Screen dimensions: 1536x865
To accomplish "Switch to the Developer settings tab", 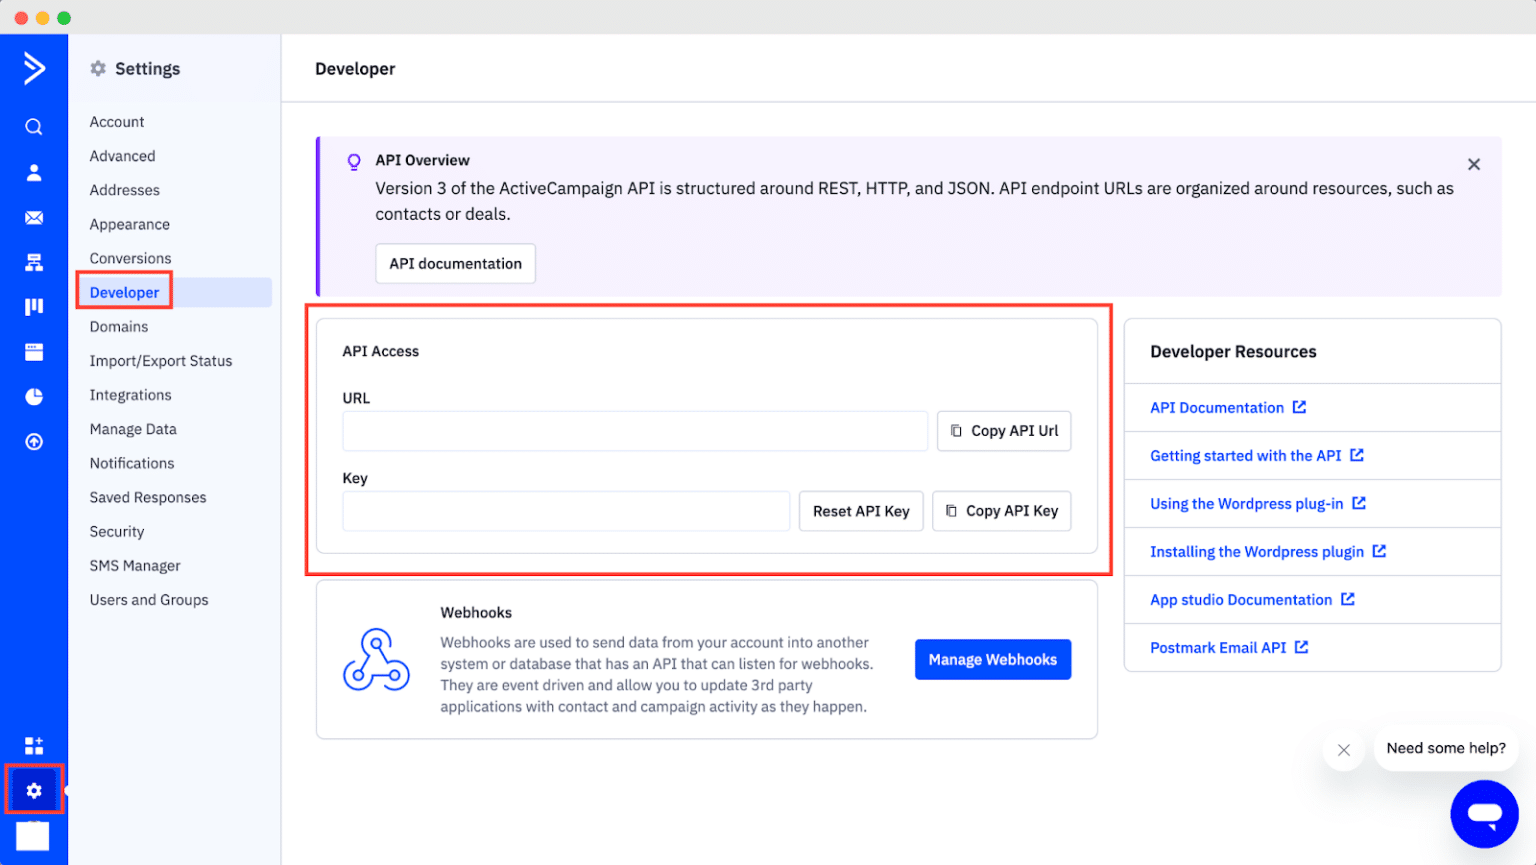I will [x=123, y=291].
